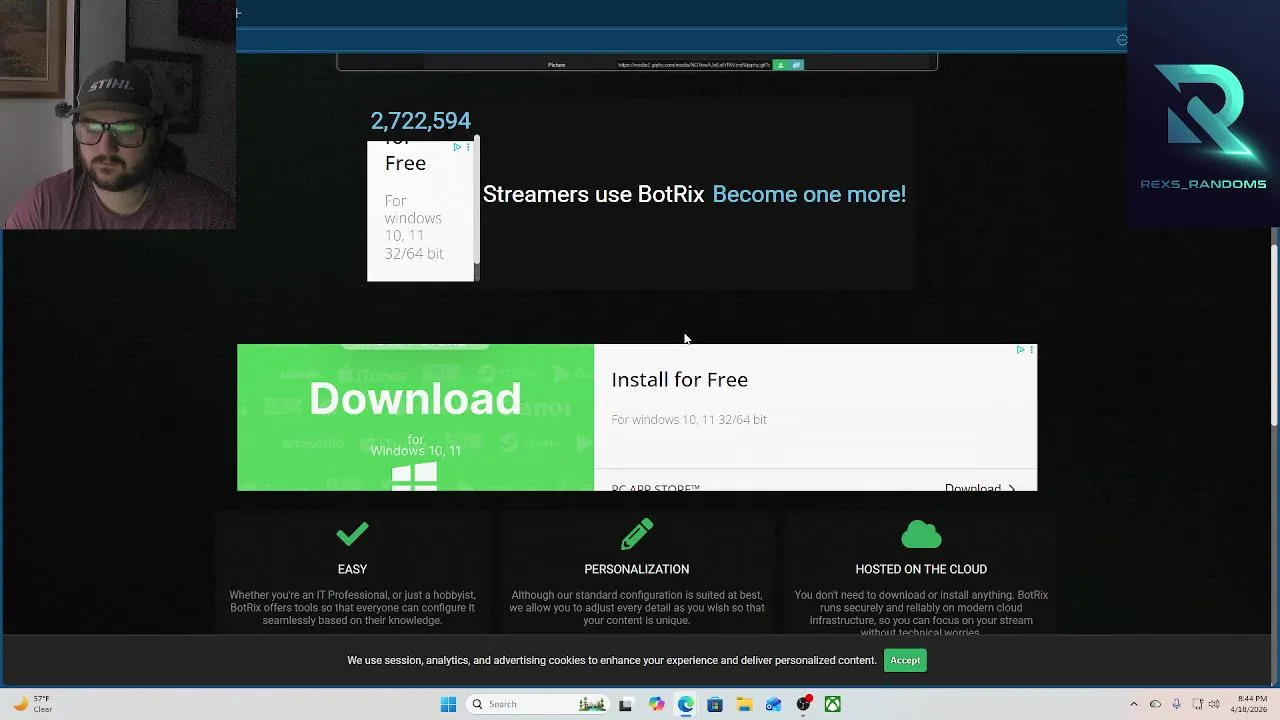This screenshot has width=1280, height=720.
Task: Click the small circular icon at top right bar
Action: (1121, 40)
